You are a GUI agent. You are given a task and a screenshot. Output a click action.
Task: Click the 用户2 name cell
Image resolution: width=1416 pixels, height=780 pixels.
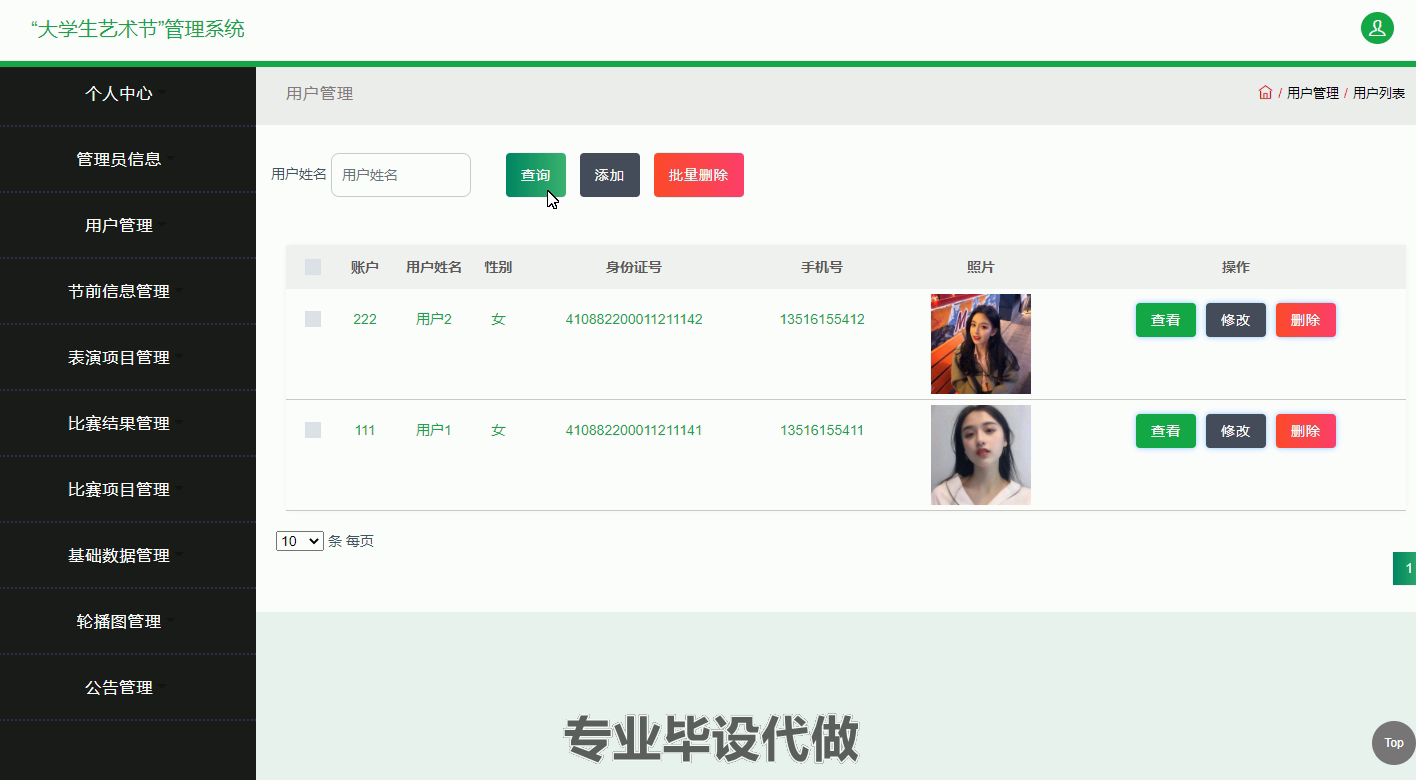click(x=434, y=319)
